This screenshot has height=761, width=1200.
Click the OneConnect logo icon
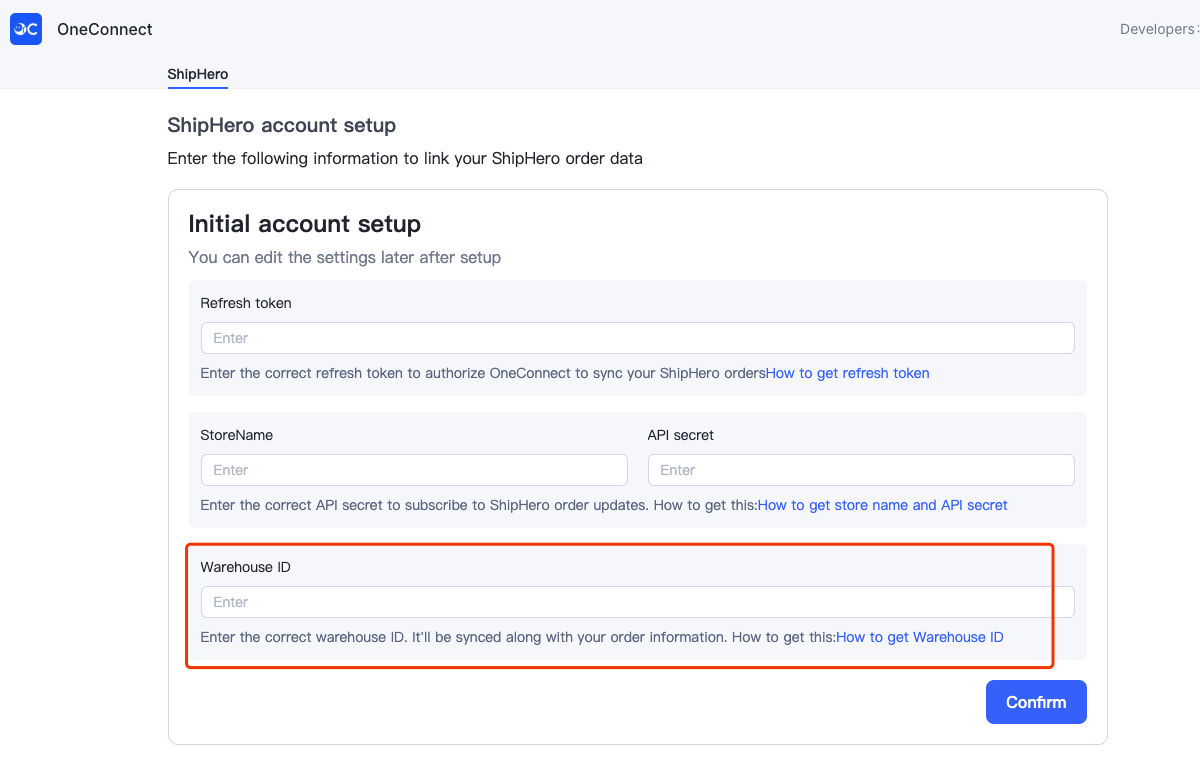[x=26, y=29]
